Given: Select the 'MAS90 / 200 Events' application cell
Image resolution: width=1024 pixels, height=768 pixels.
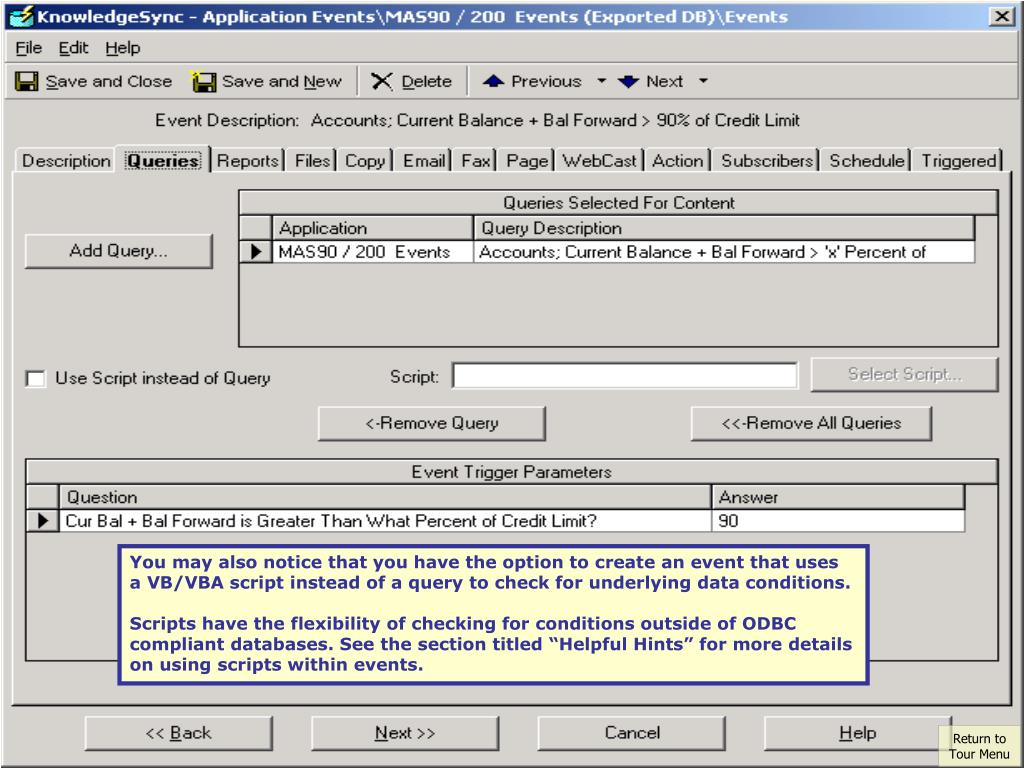Looking at the screenshot, I should point(373,251).
